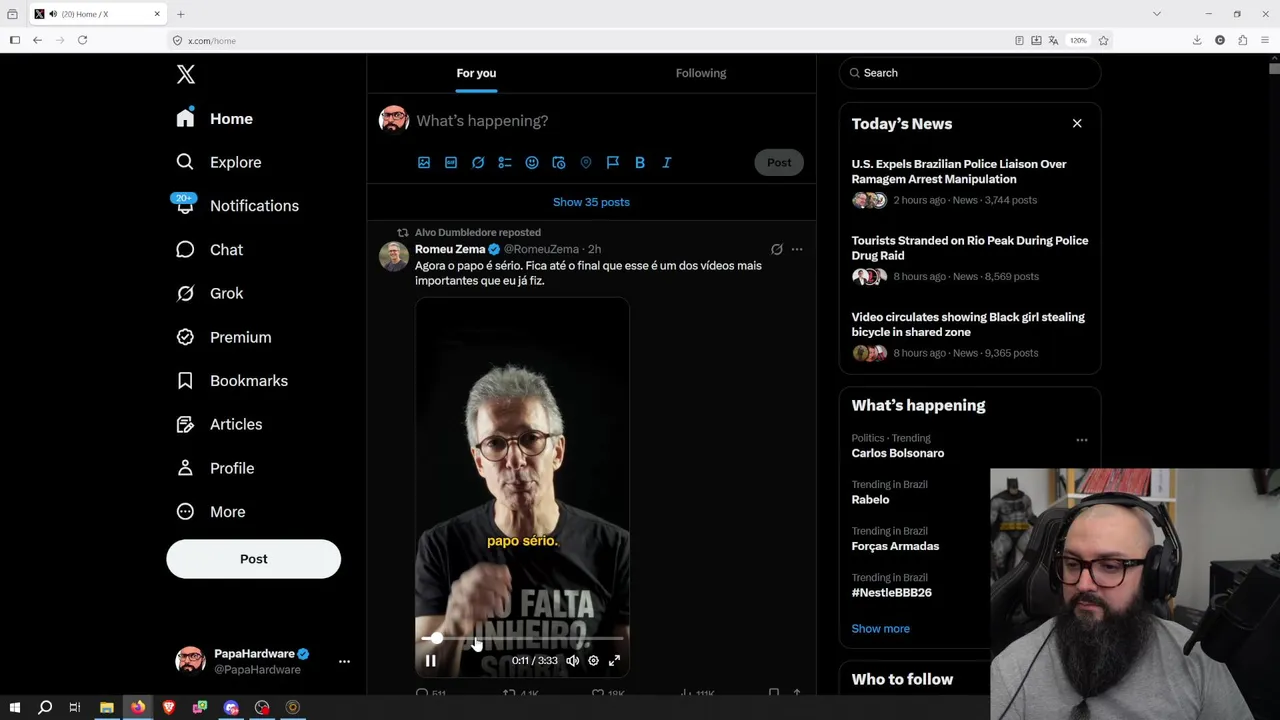Click the flag icon in composer
Screen dimensions: 1280x720
(x=613, y=163)
